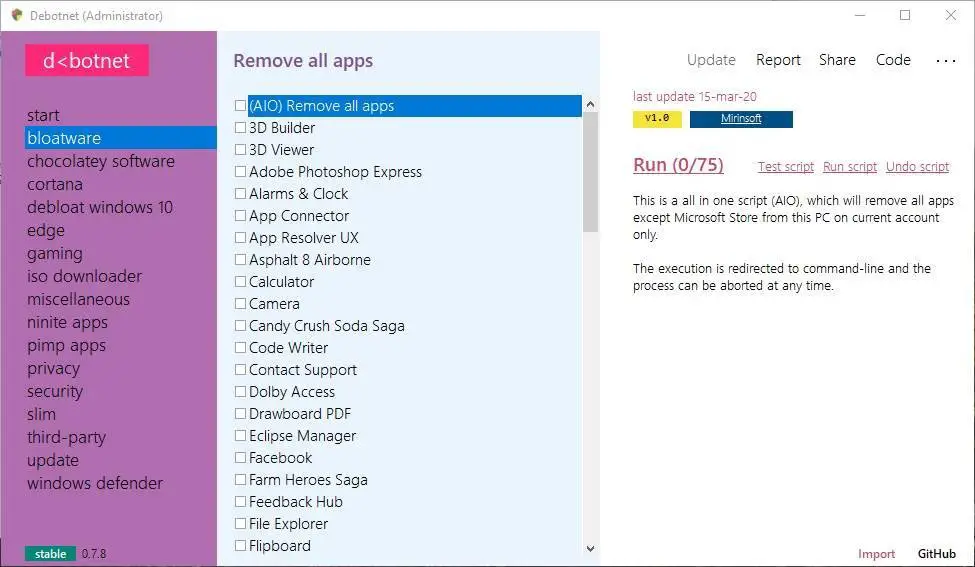Click the Debotnet shield icon in title bar

(x=16, y=15)
